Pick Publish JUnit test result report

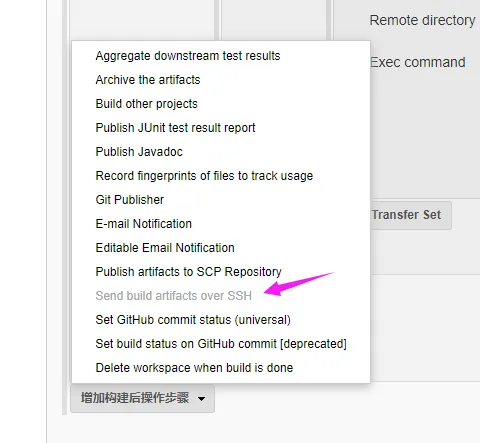click(x=175, y=128)
